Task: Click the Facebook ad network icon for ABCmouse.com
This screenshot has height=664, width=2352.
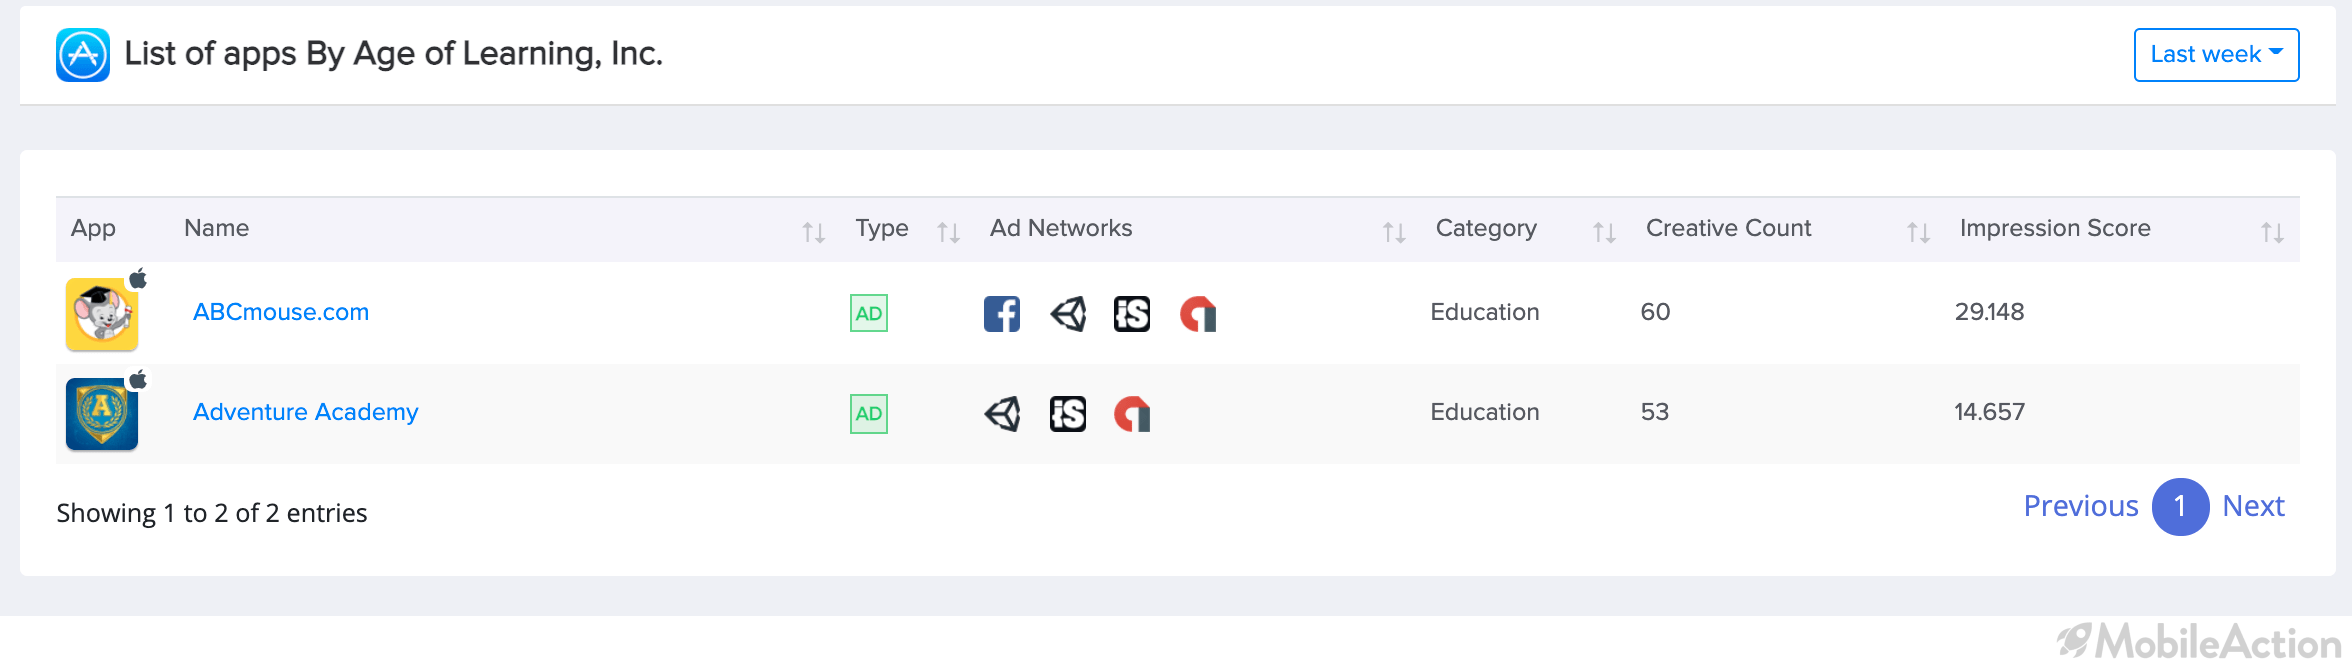Action: click(x=1001, y=314)
